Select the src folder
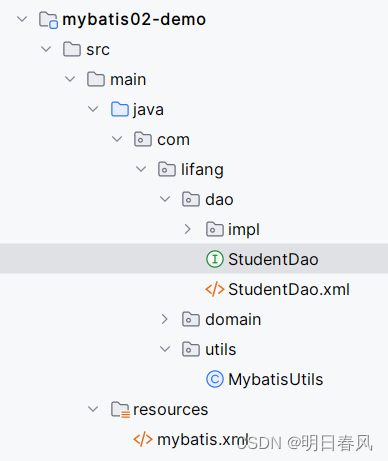The image size is (388, 461). [98, 49]
